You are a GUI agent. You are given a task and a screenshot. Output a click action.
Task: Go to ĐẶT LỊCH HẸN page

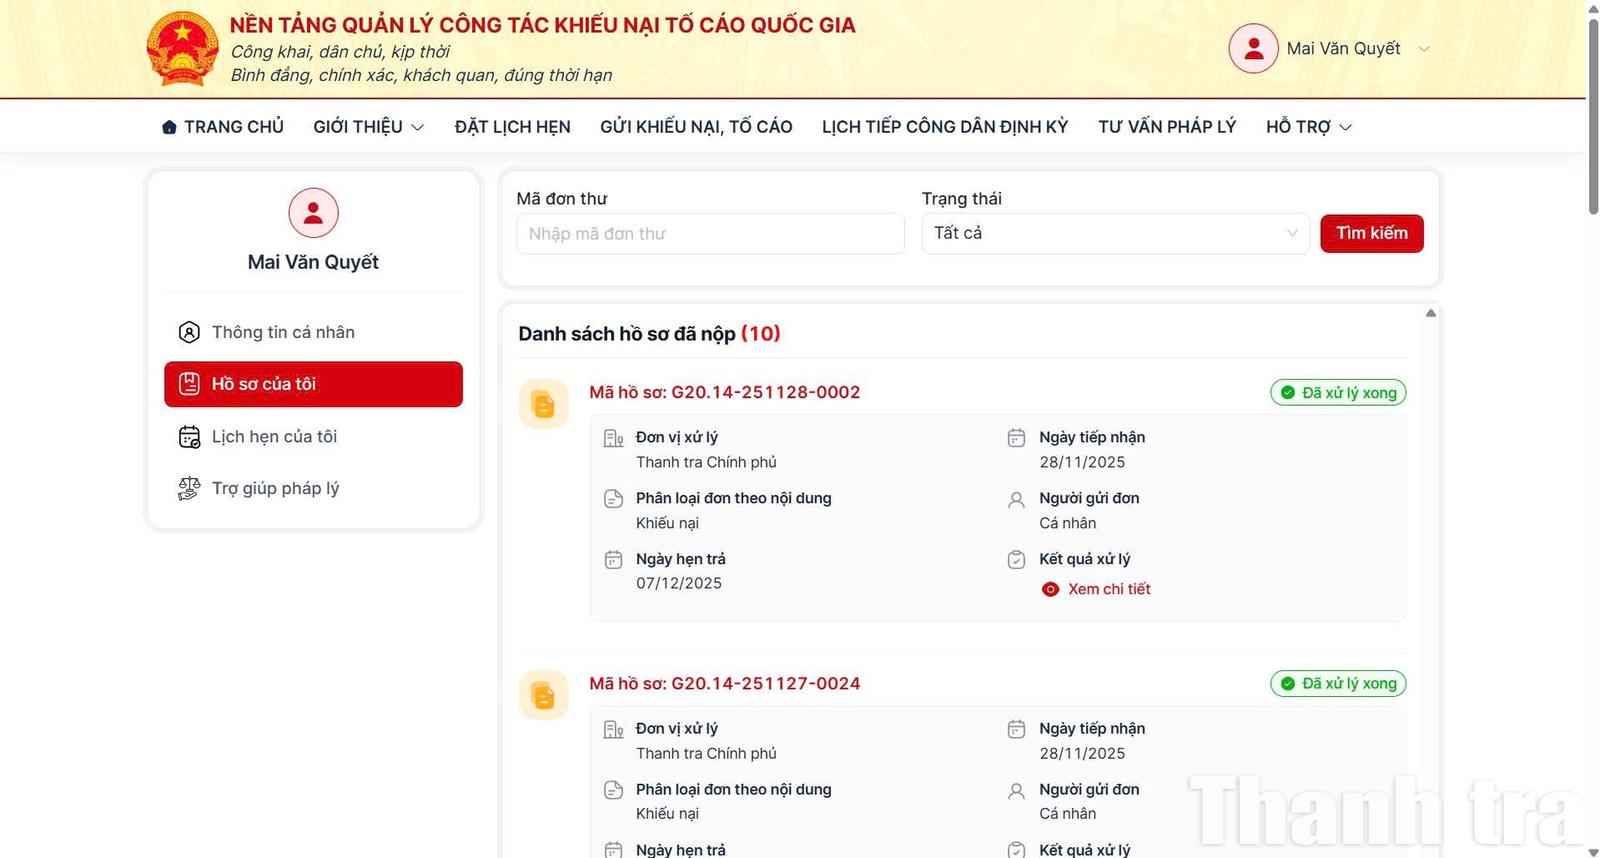(512, 127)
